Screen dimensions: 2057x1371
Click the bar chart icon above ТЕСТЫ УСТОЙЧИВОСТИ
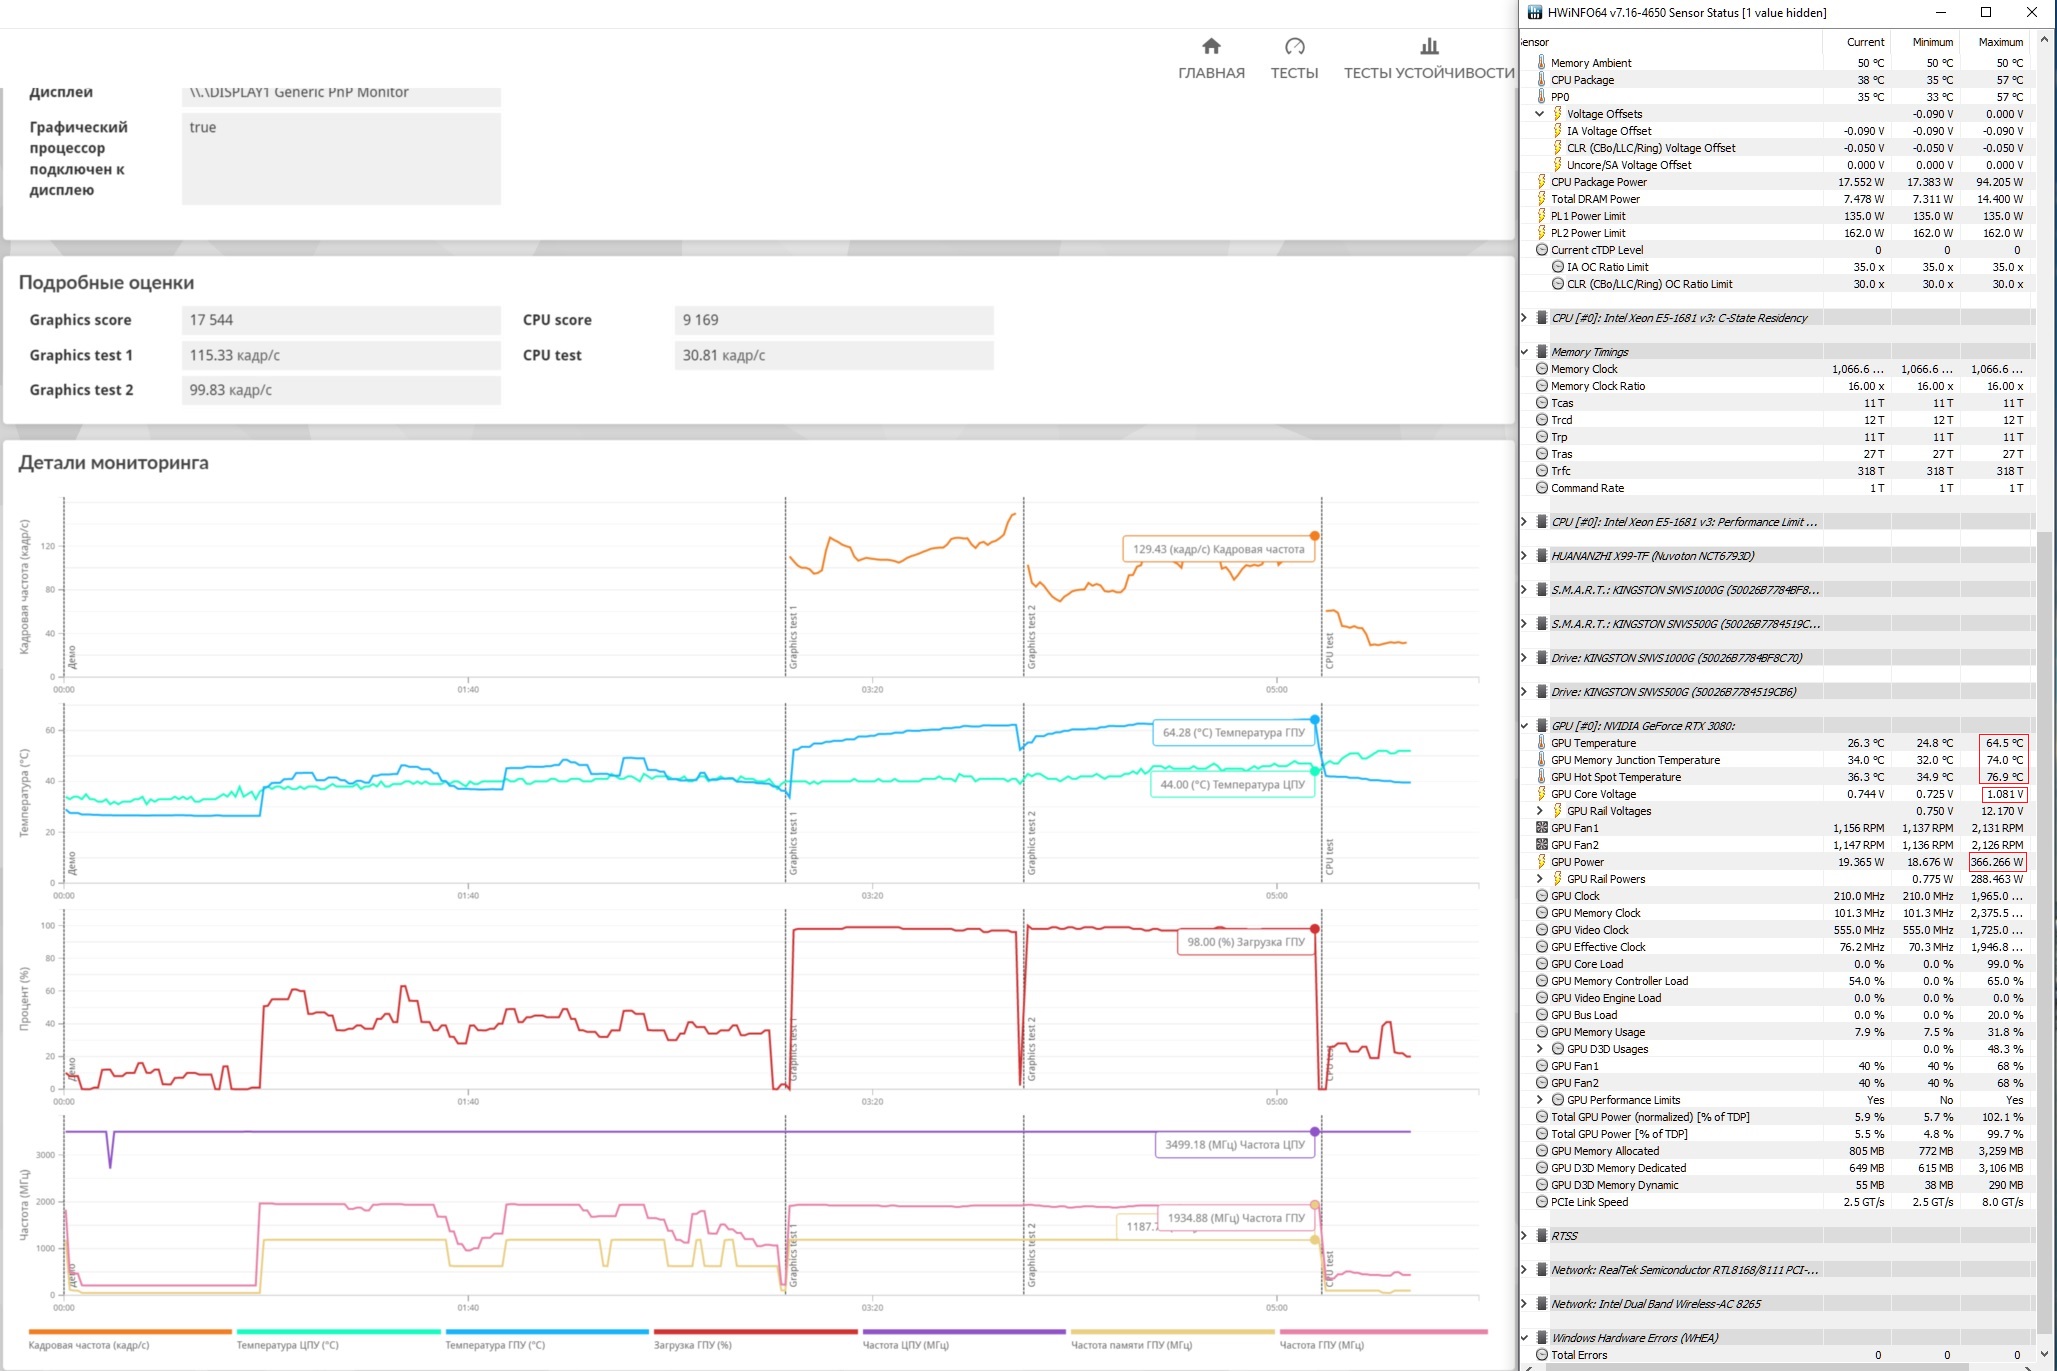(1429, 46)
